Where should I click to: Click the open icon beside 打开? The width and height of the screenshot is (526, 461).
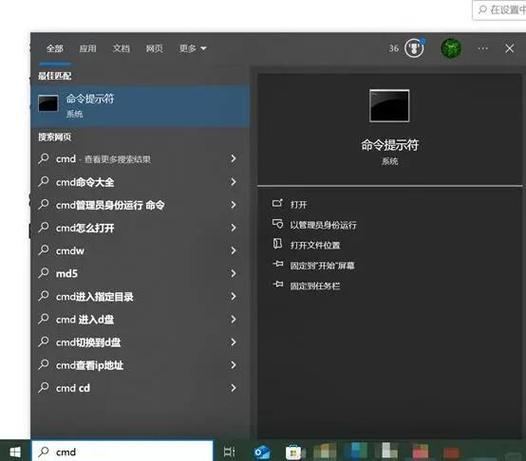(277, 203)
